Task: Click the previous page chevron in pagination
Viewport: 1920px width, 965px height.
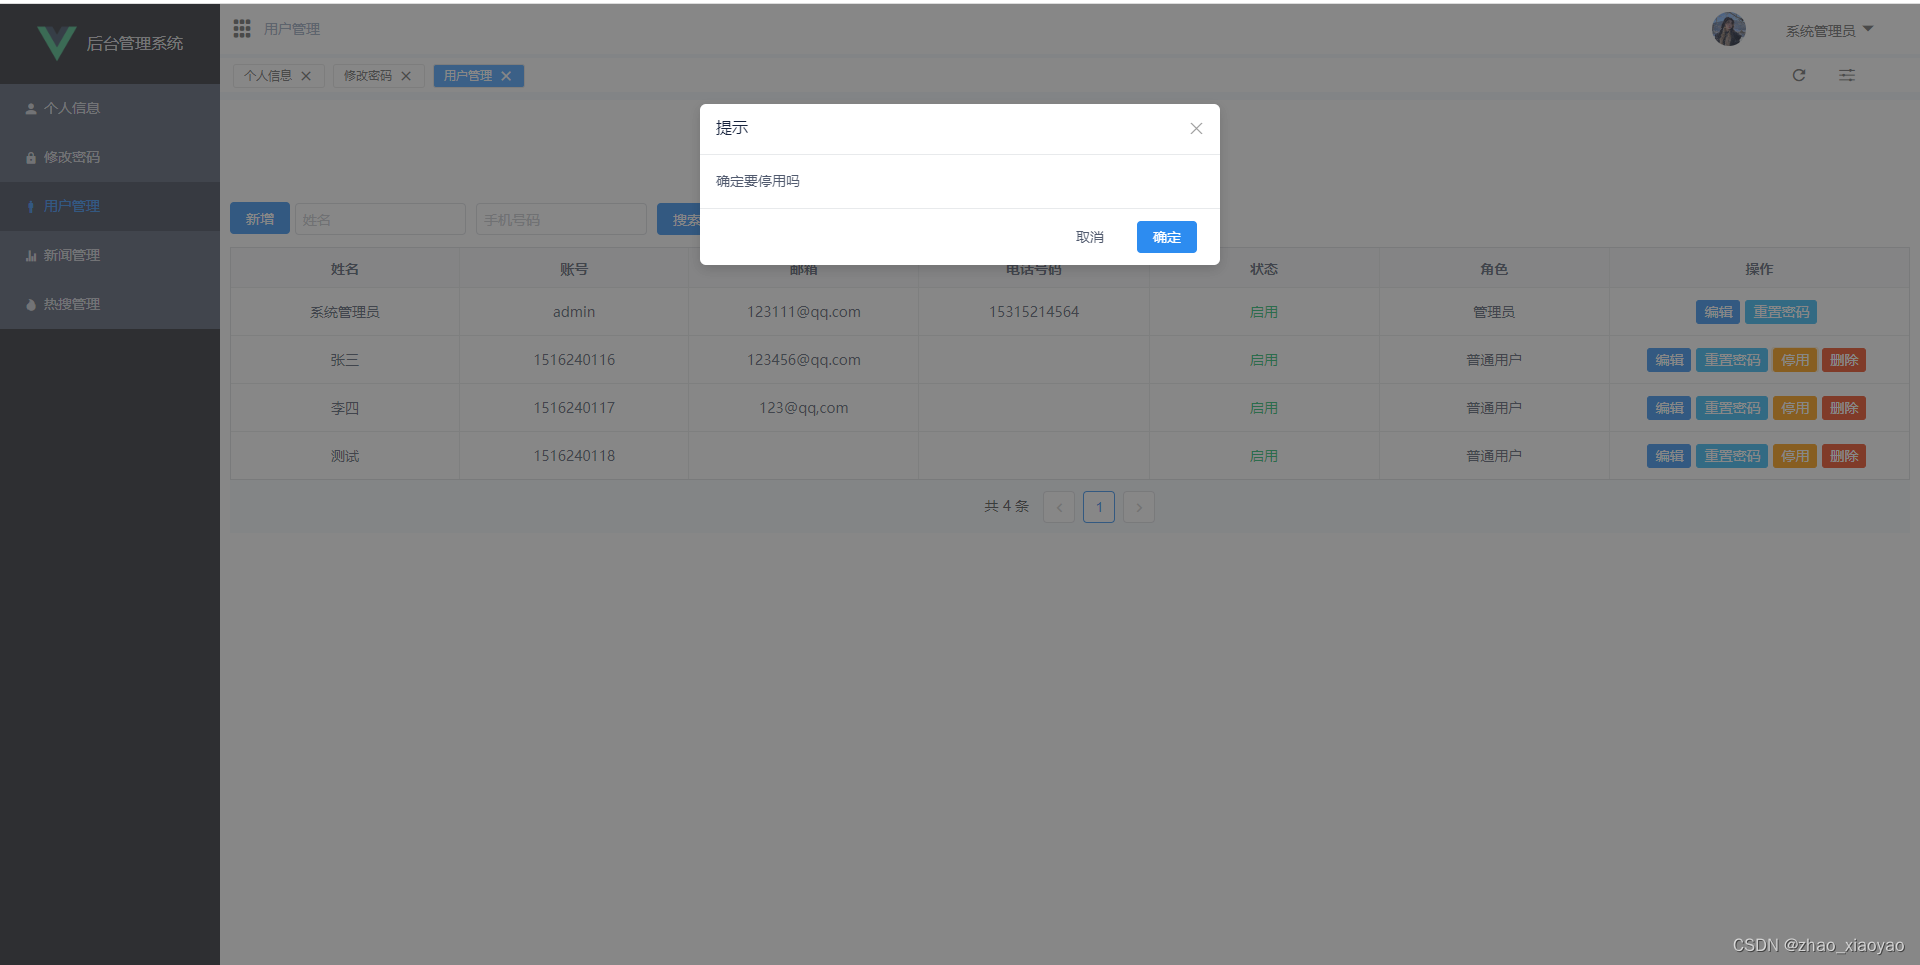Action: [1058, 507]
